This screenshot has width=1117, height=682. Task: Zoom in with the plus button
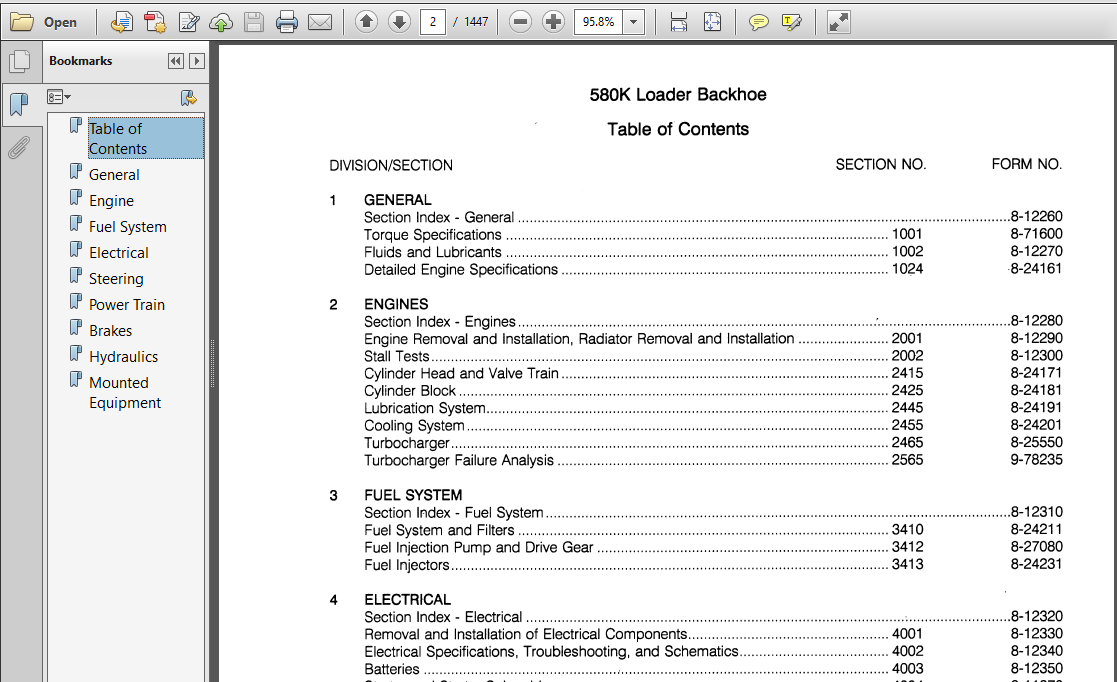coord(554,22)
